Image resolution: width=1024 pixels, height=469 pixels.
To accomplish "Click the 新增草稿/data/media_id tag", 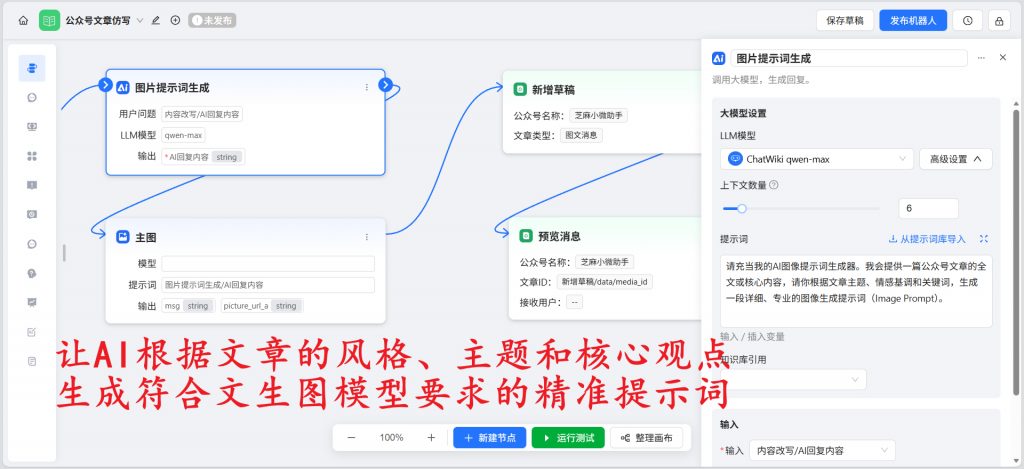I will pyautogui.click(x=605, y=282).
